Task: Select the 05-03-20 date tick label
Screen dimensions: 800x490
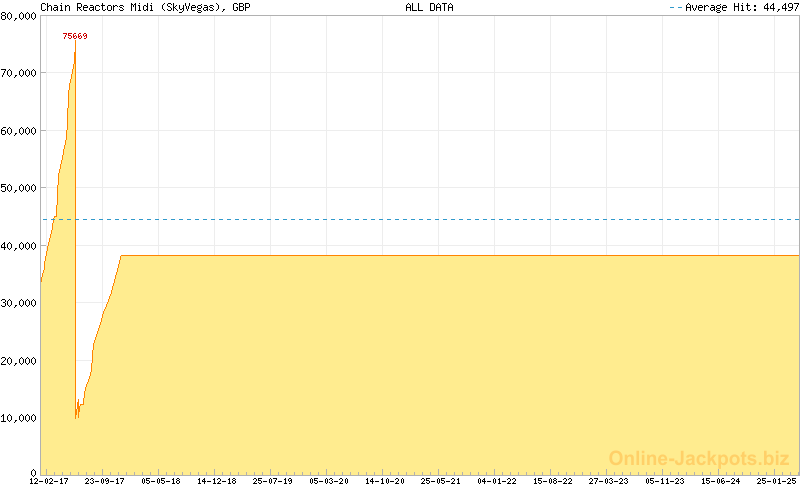Action: (328, 481)
